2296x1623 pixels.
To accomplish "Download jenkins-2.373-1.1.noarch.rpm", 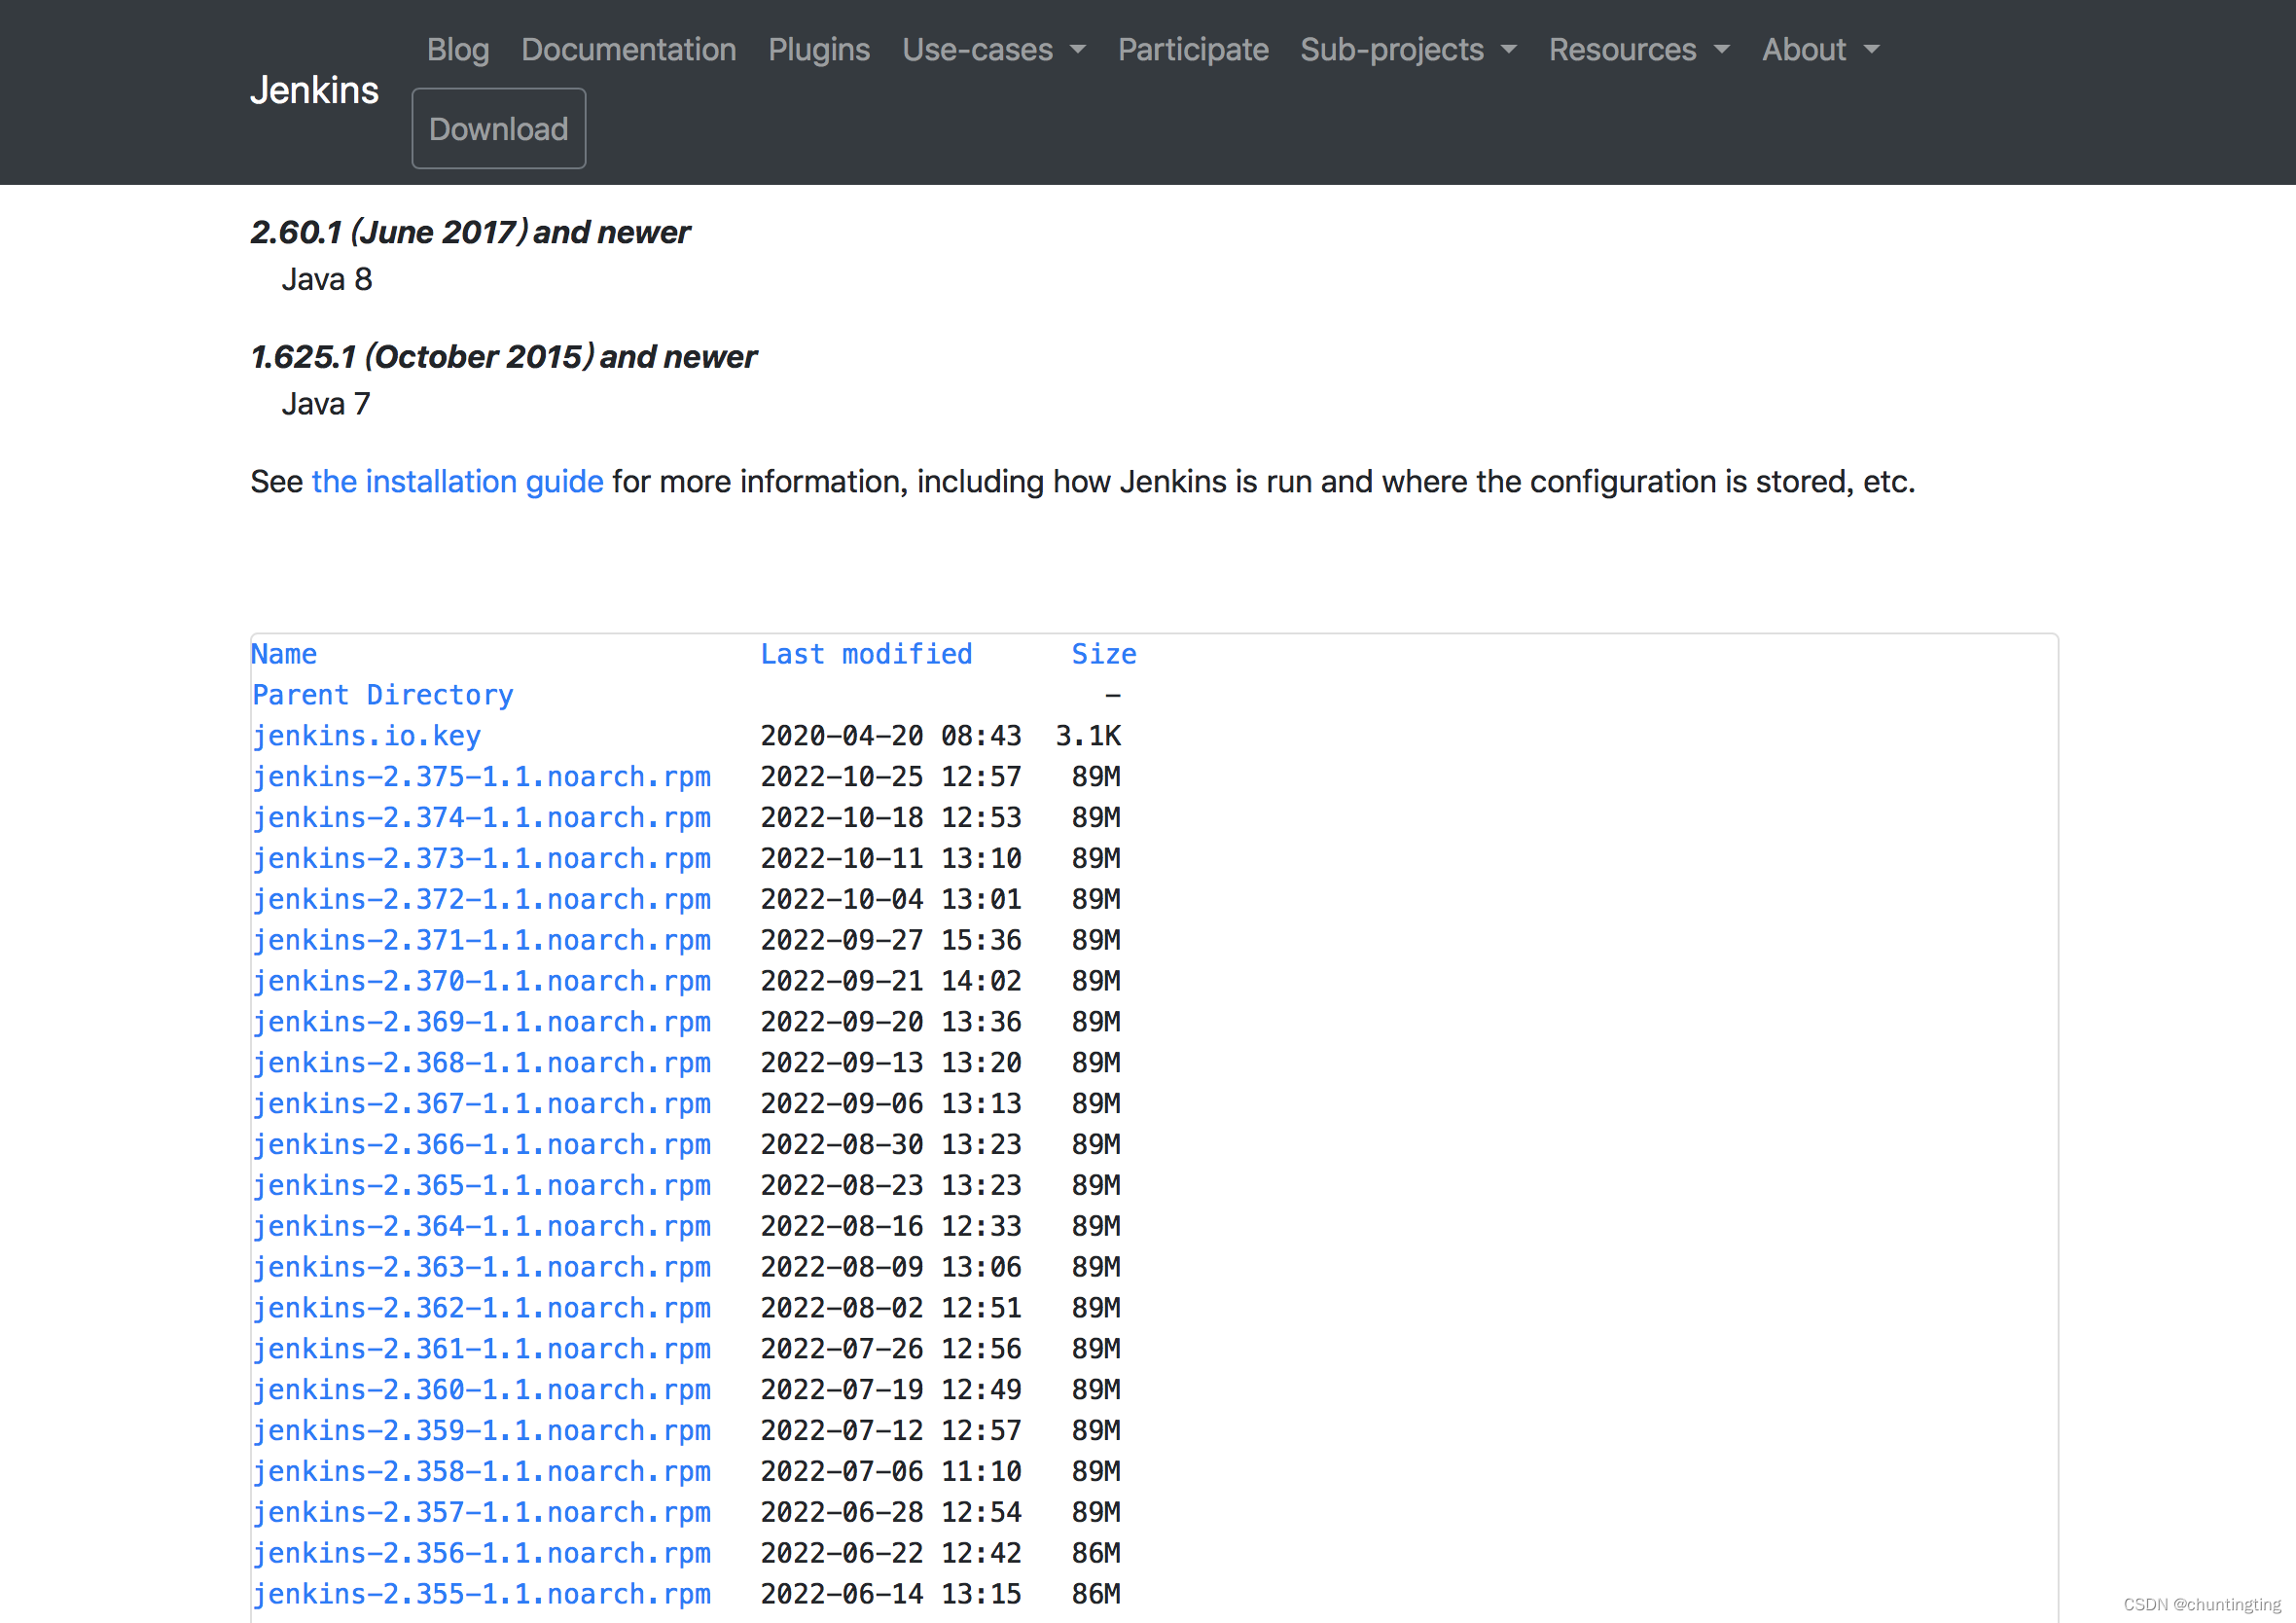I will (x=481, y=859).
